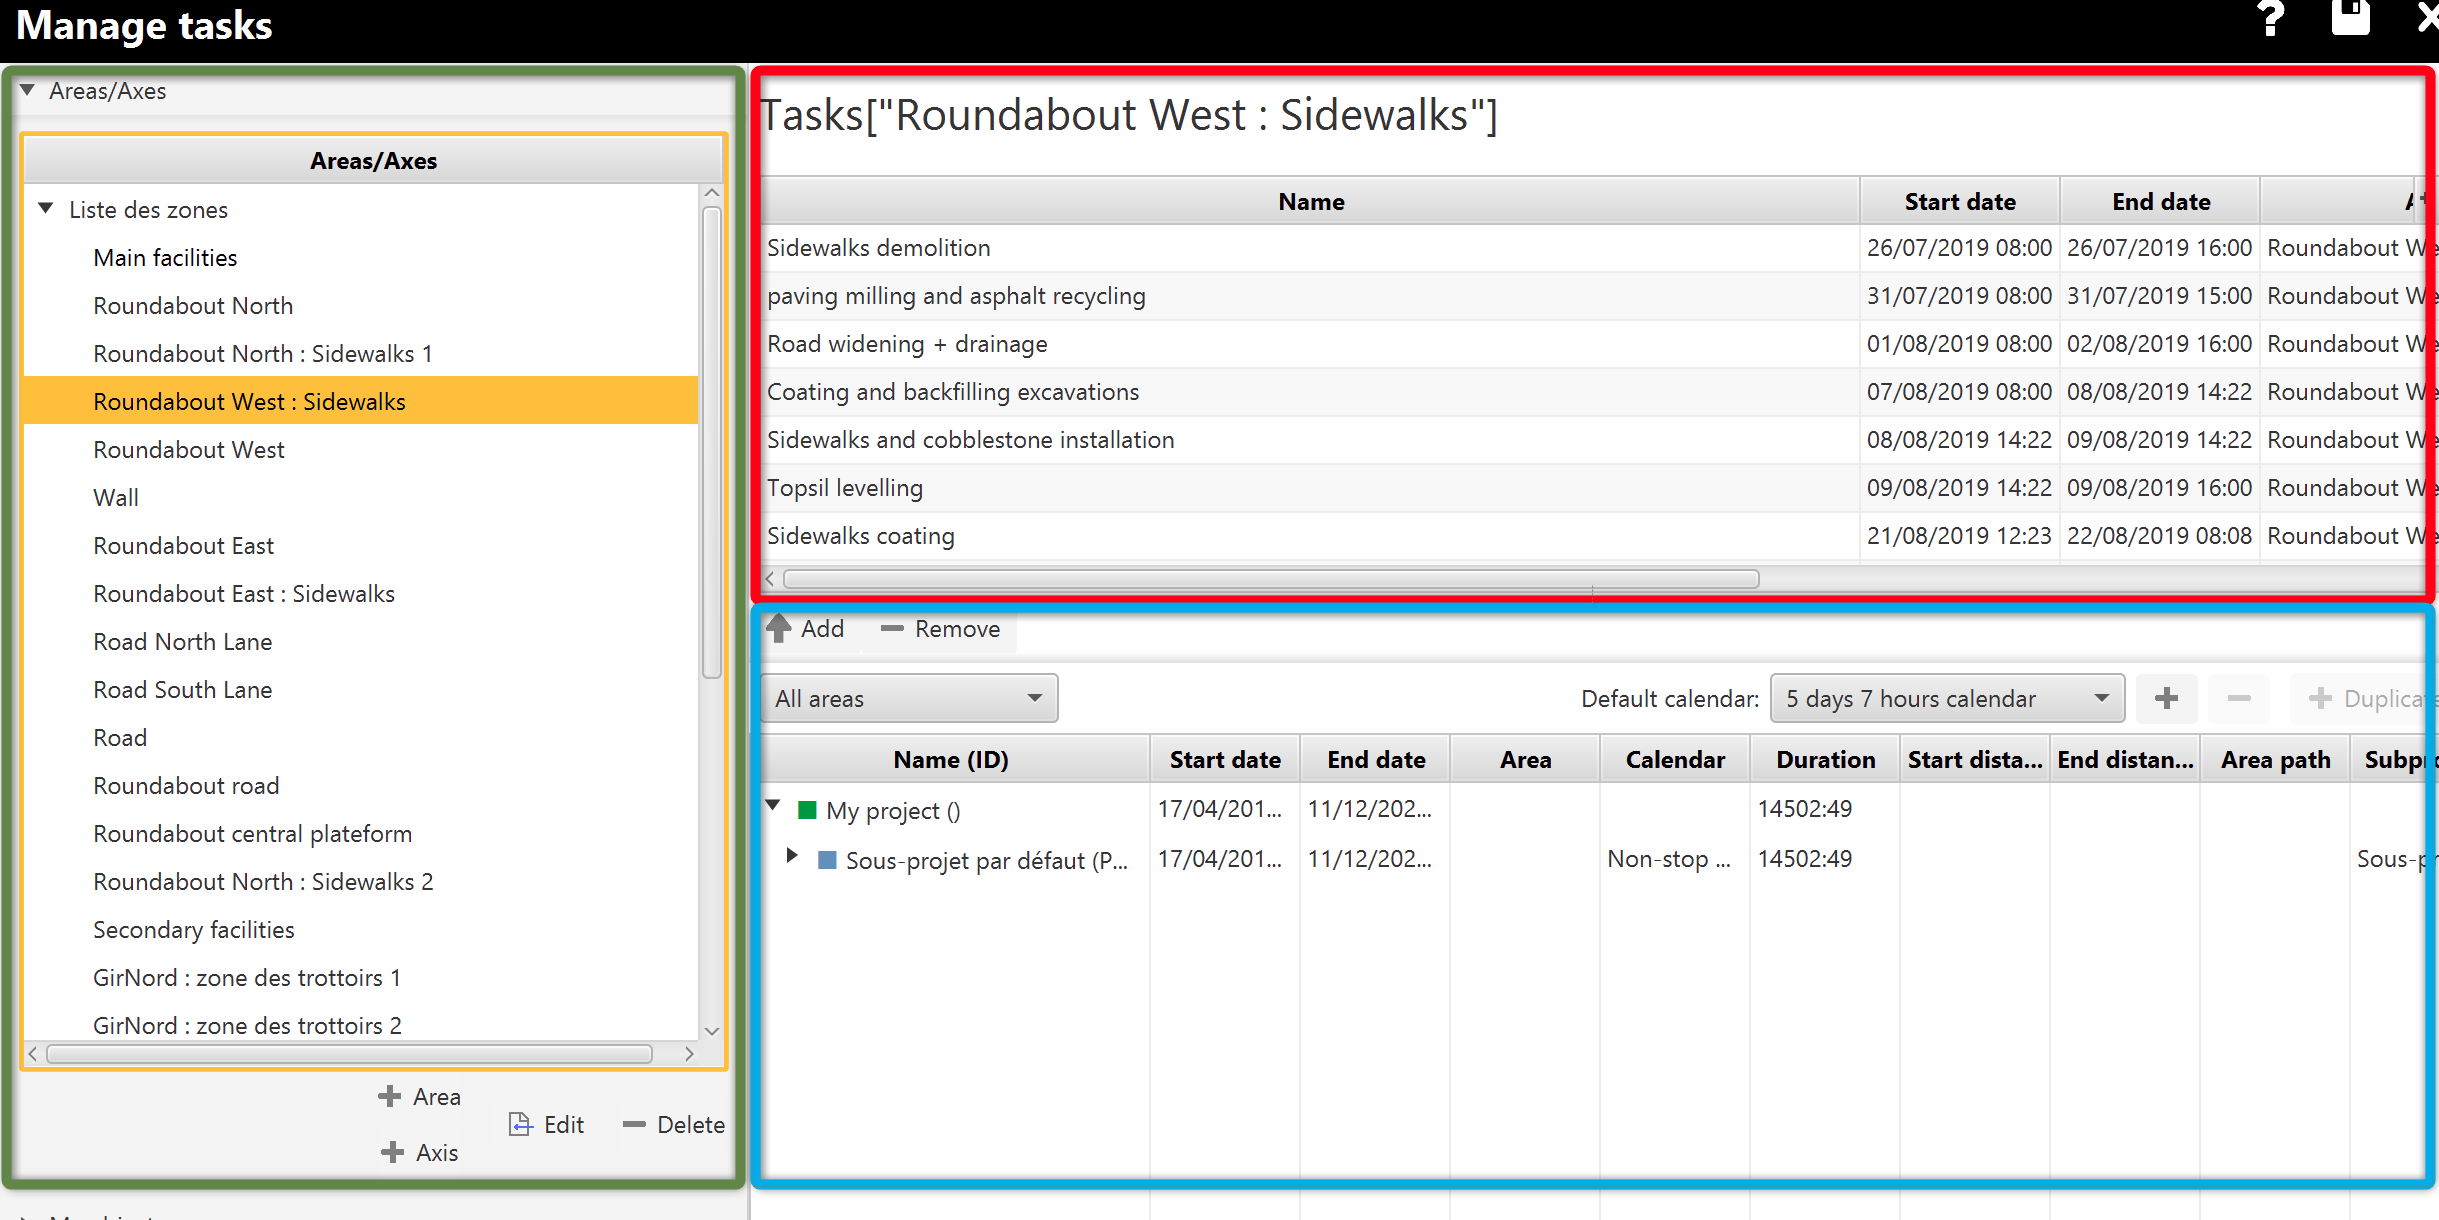The image size is (2439, 1220).
Task: Select Roundabout North area
Action: pos(193,306)
